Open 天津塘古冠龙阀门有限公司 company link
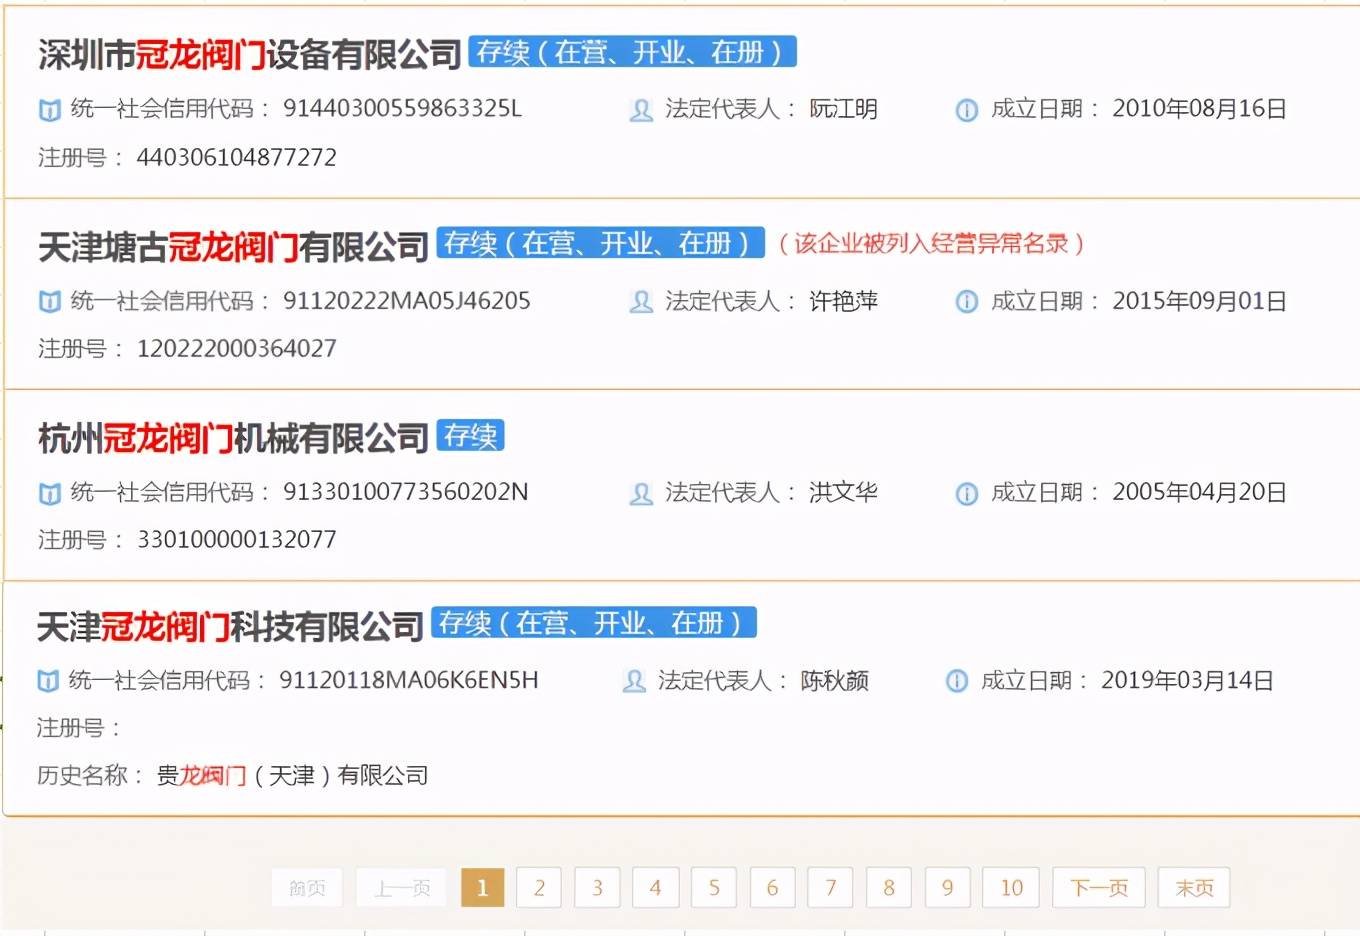The height and width of the screenshot is (936, 1360). pyautogui.click(x=233, y=247)
